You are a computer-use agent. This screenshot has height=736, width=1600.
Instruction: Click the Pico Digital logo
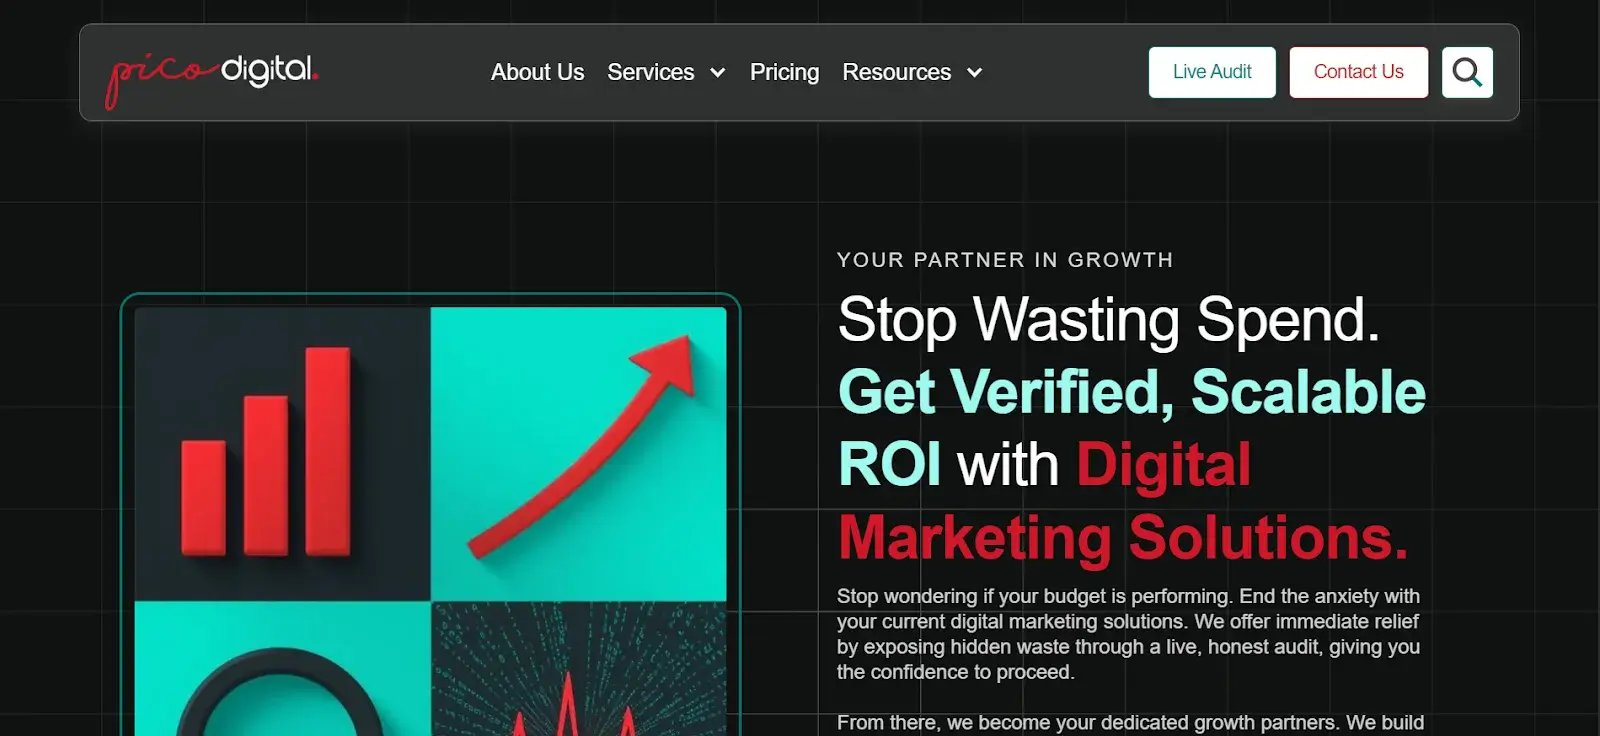point(212,75)
